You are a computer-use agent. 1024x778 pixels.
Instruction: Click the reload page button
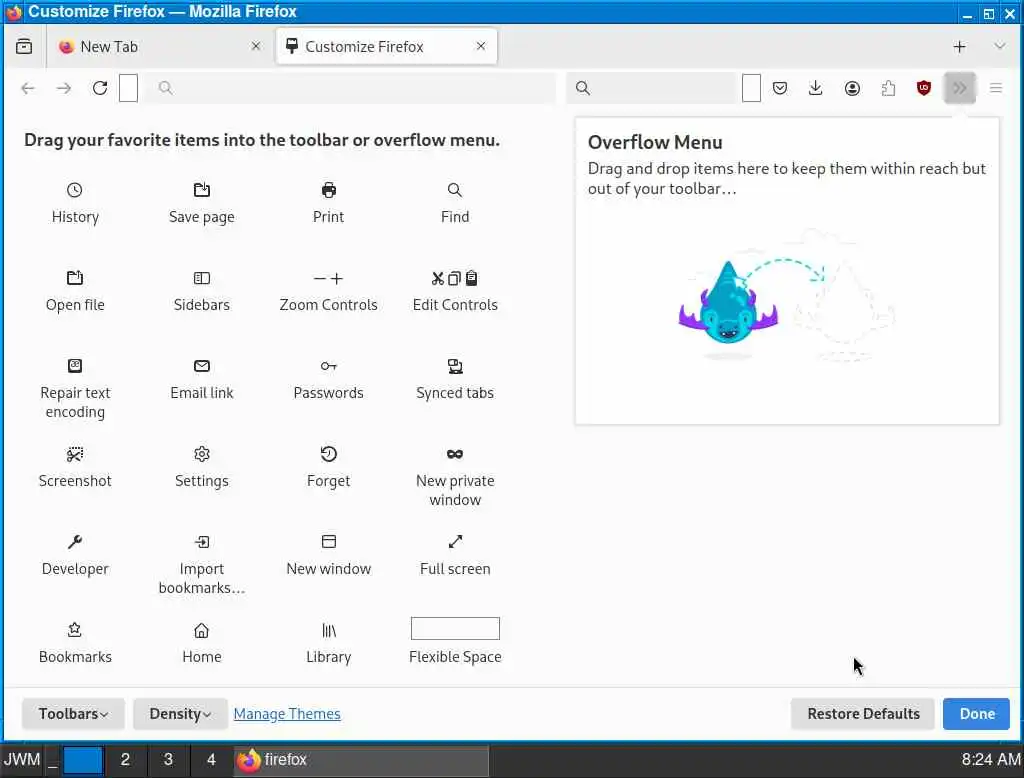[100, 88]
